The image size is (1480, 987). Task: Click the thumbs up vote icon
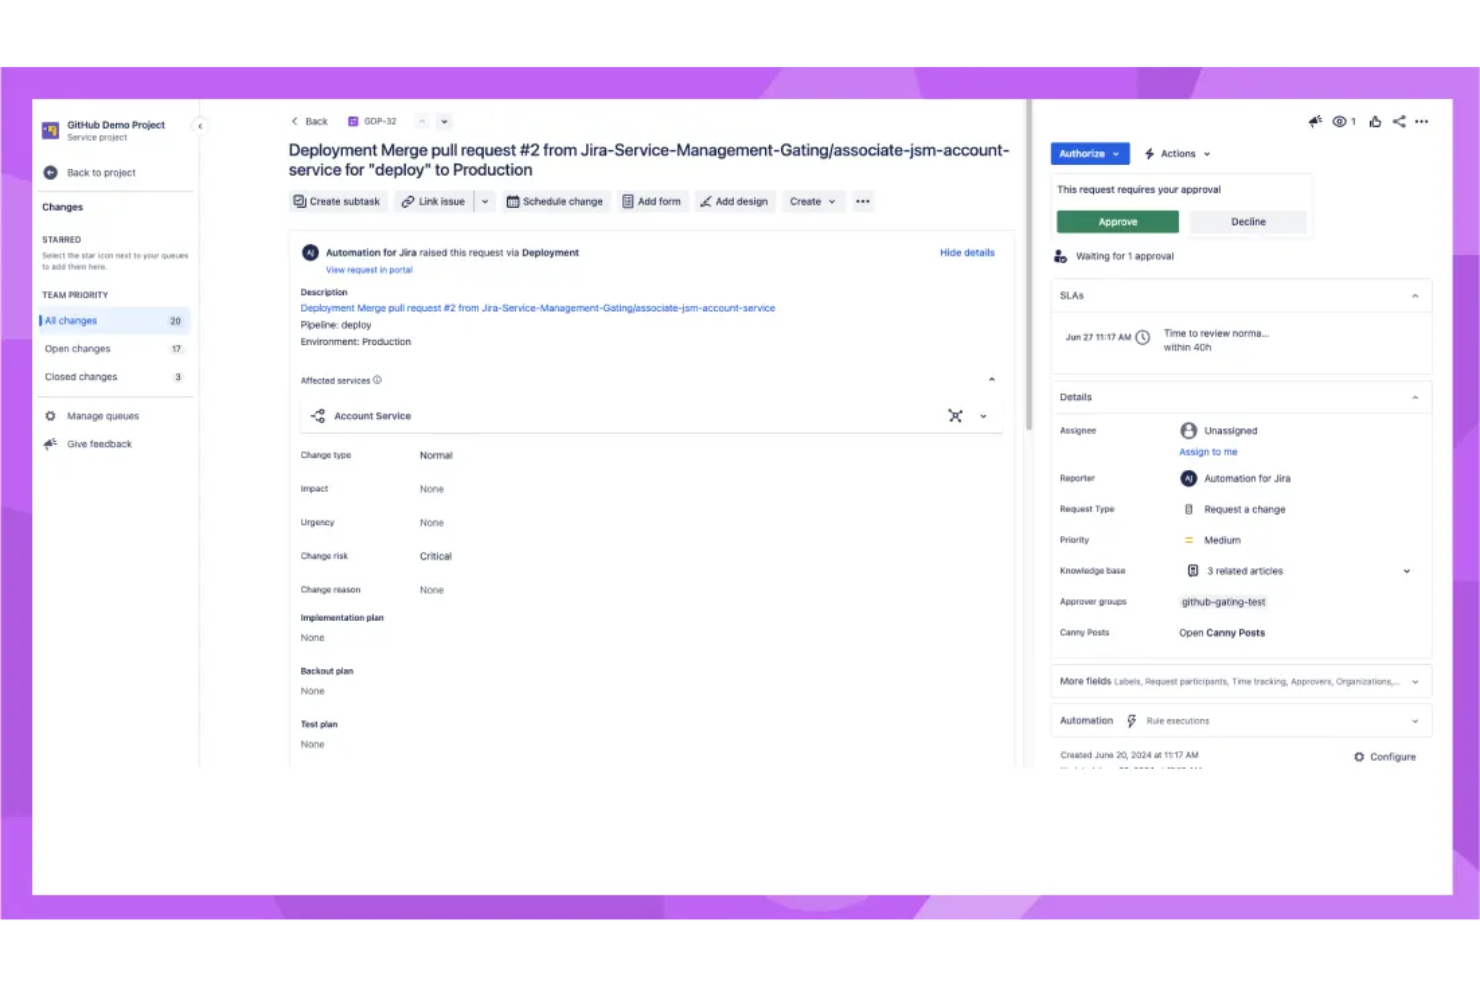[1375, 122]
